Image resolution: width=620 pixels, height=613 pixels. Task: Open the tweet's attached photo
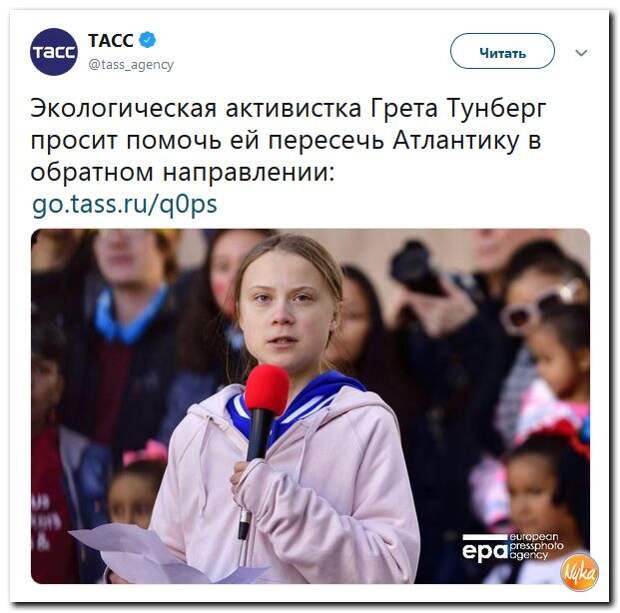point(310,406)
